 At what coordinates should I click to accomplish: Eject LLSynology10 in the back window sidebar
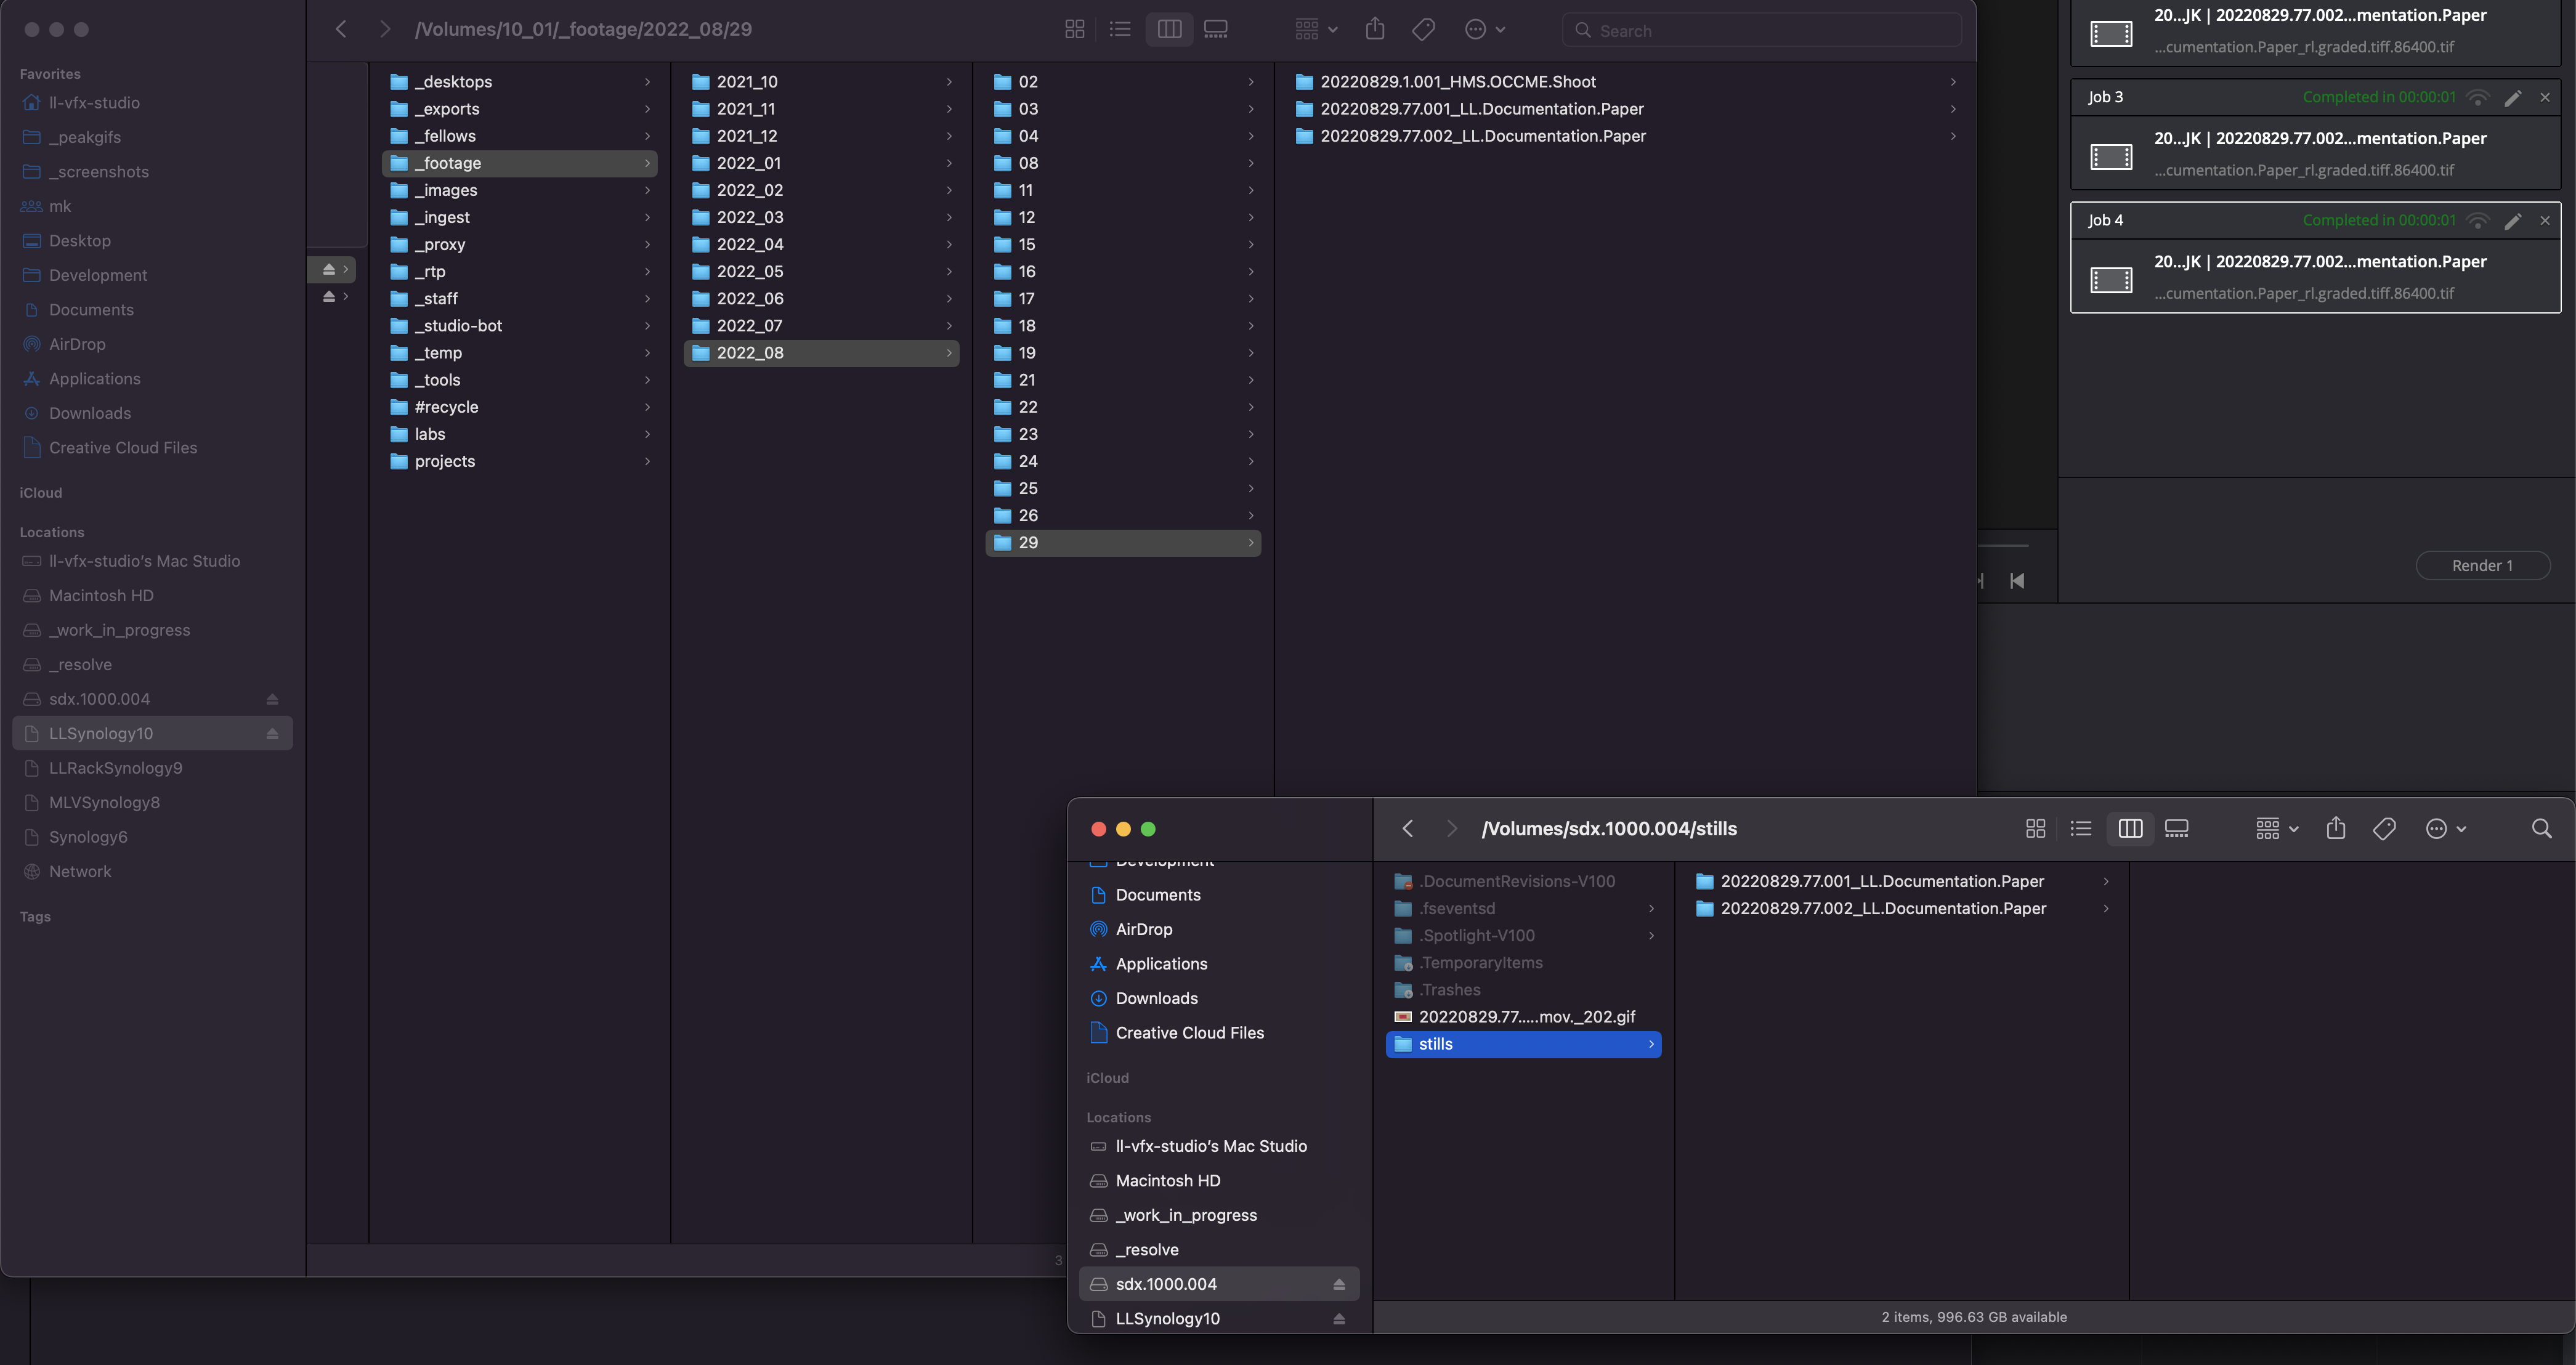(x=272, y=734)
